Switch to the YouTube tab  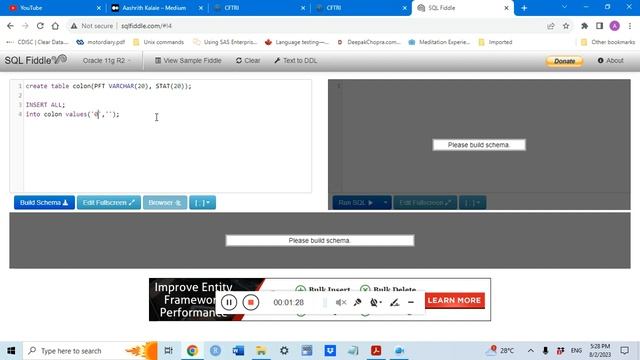click(52, 8)
